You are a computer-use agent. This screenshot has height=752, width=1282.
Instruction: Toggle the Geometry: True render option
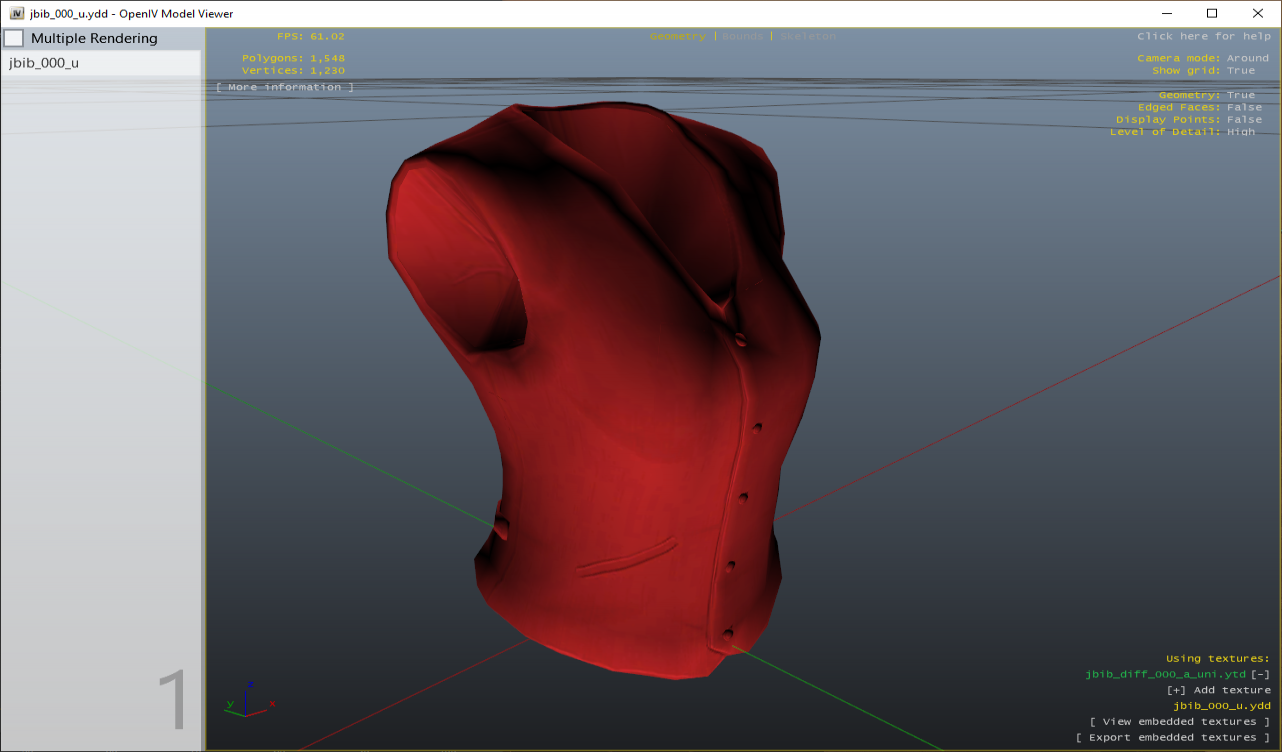(1240, 95)
